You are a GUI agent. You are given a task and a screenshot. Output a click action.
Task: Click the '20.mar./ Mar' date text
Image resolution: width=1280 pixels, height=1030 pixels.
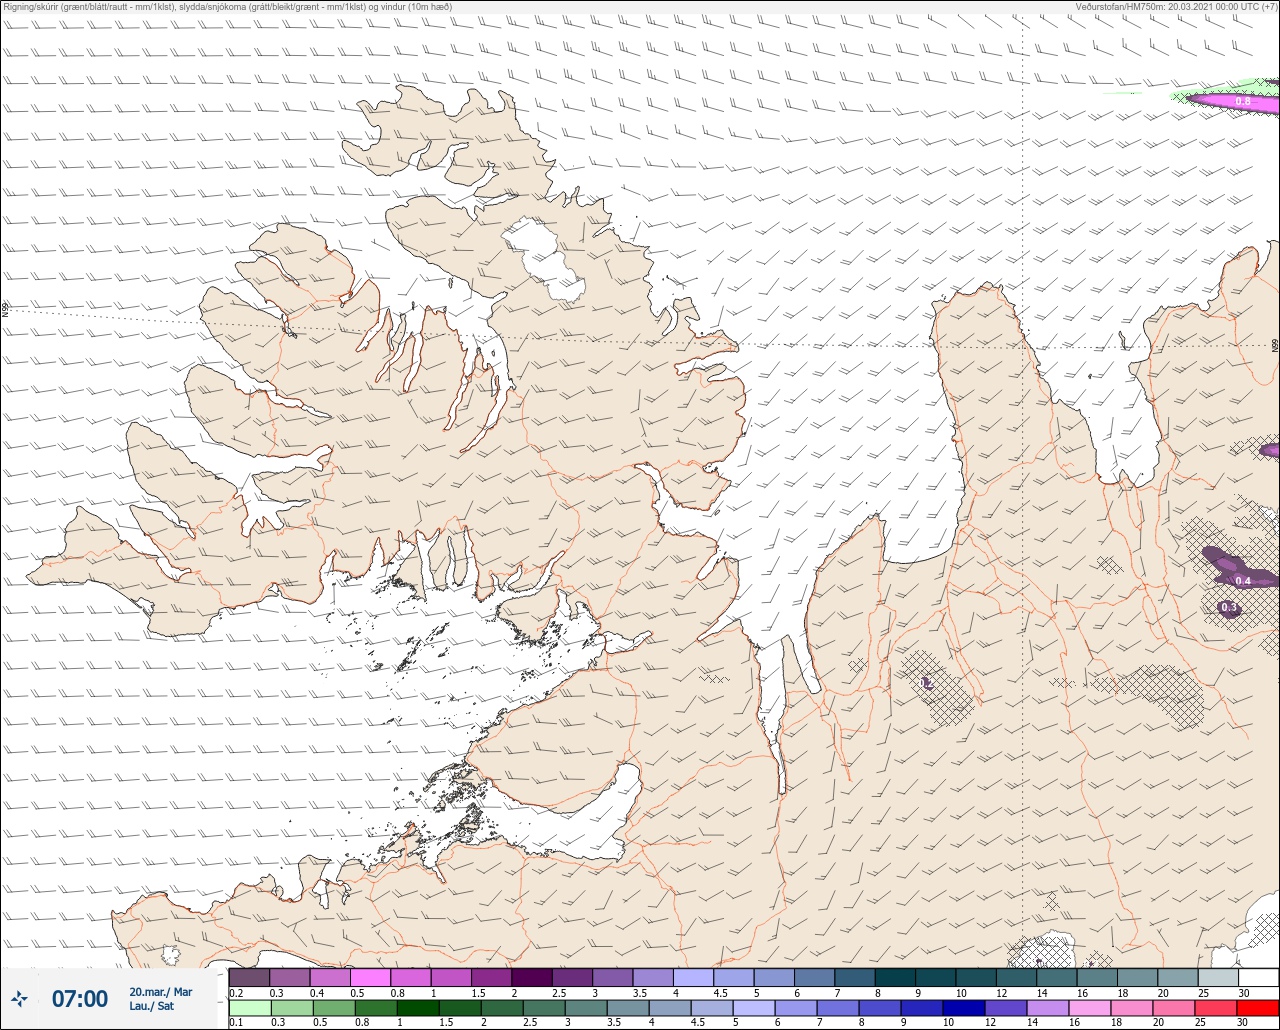[x=160, y=991]
